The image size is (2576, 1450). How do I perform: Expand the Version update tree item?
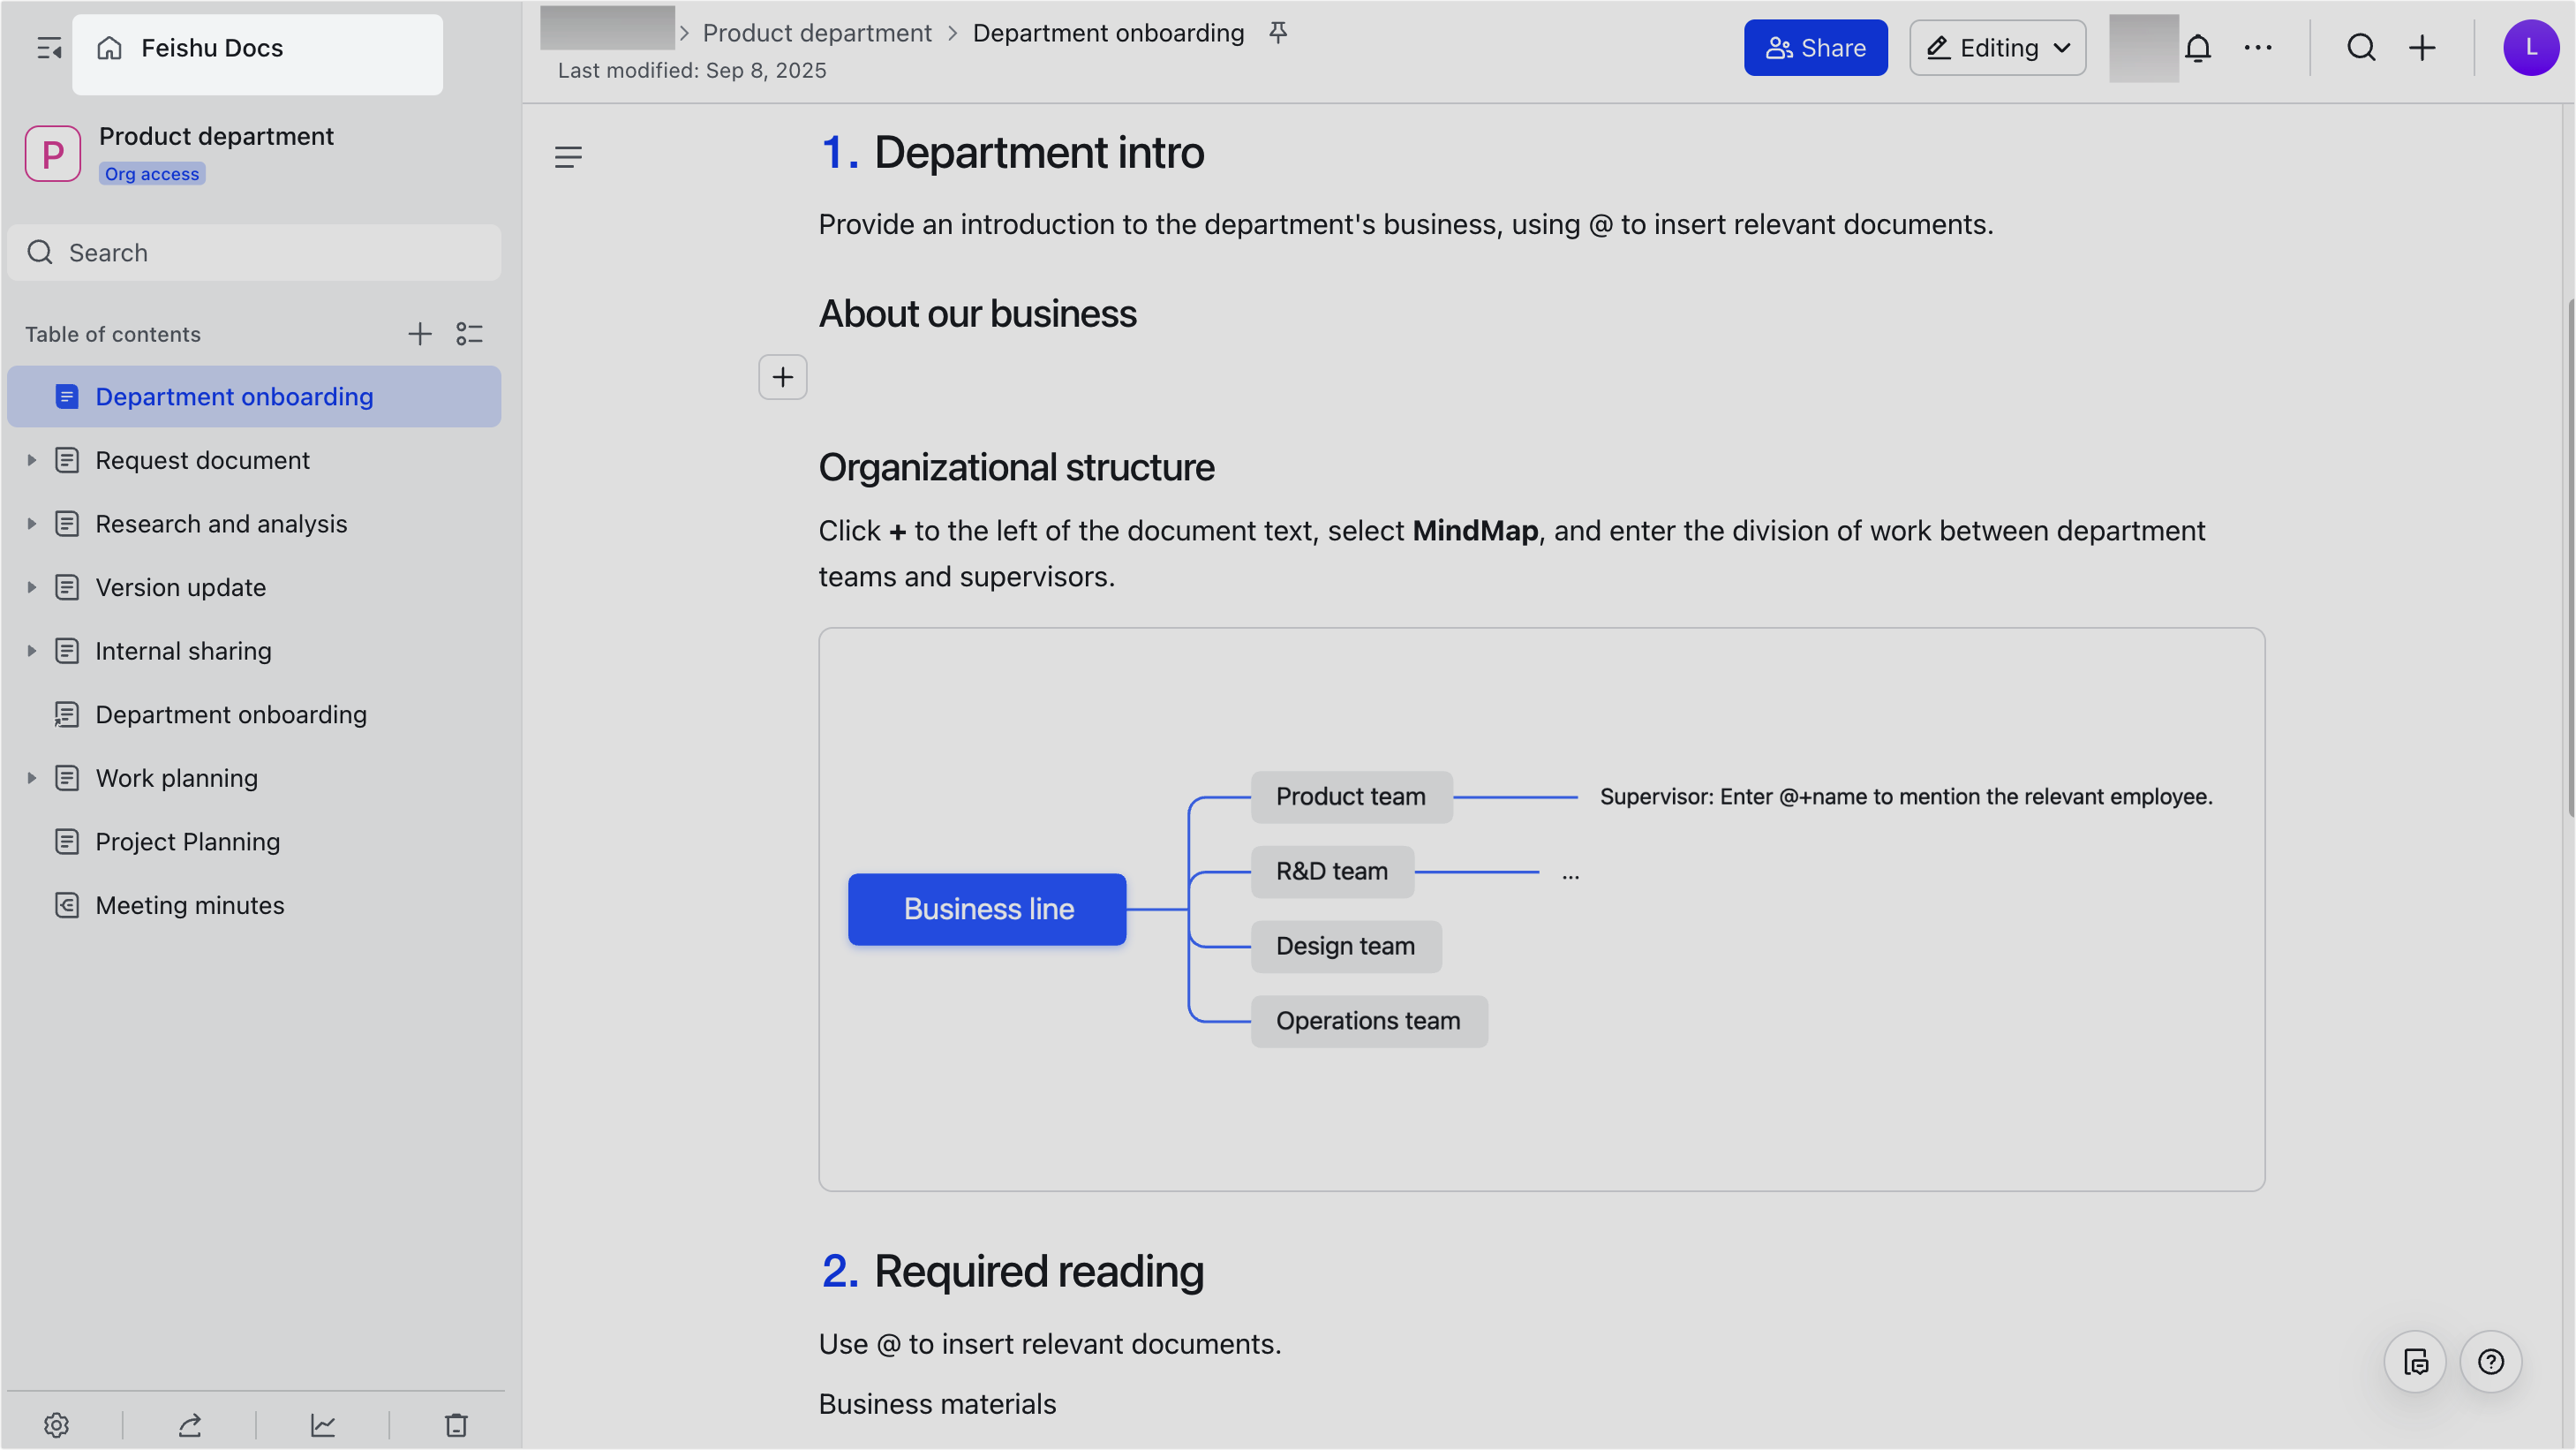(x=31, y=588)
